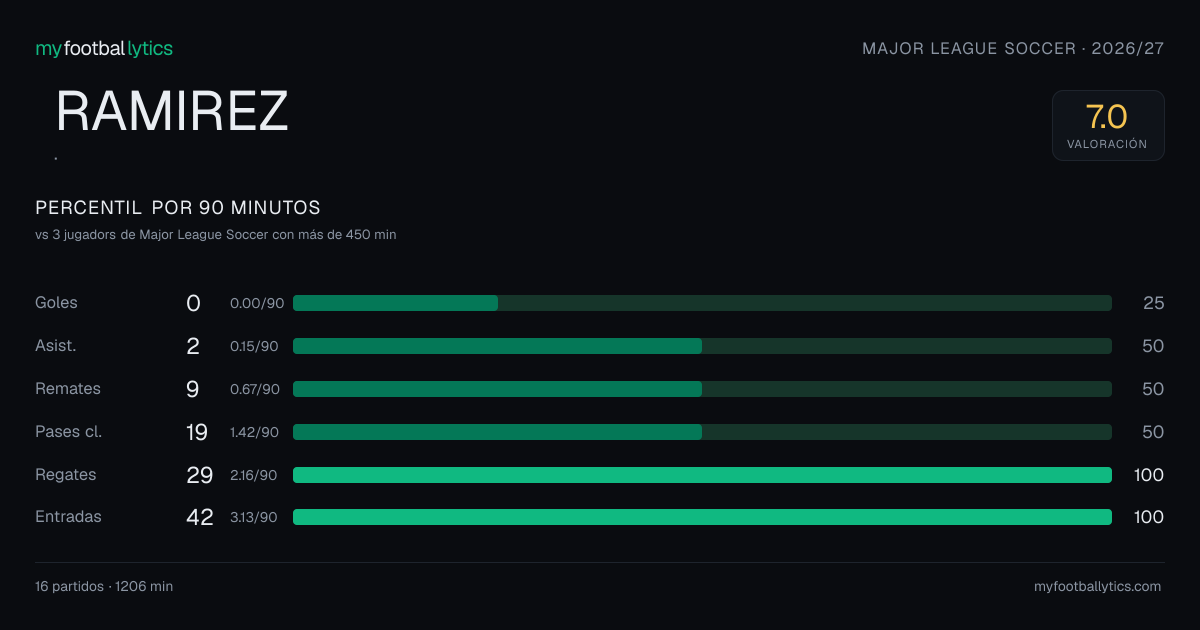Click the Percentil por 90 minutos title
1200x630 pixels.
(178, 208)
